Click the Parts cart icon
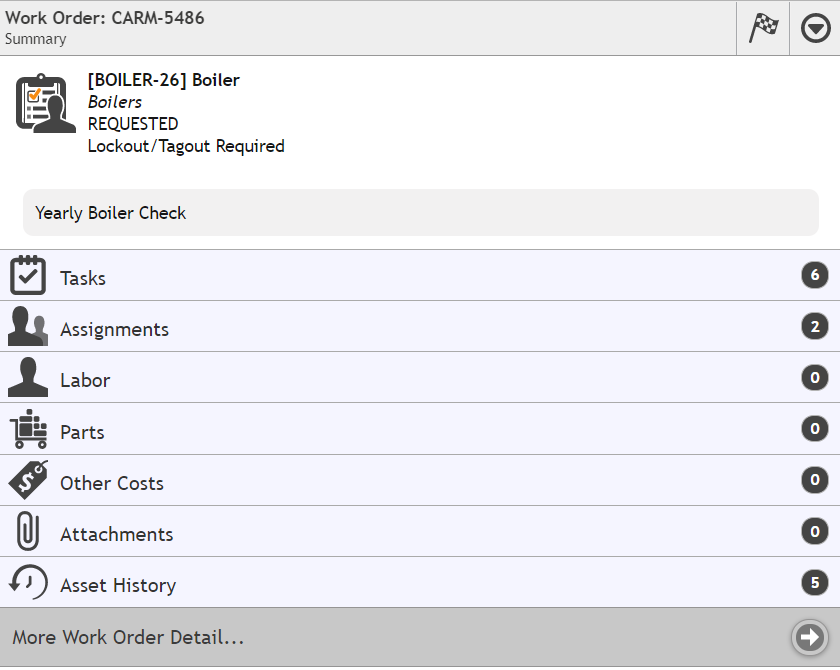 tap(28, 430)
